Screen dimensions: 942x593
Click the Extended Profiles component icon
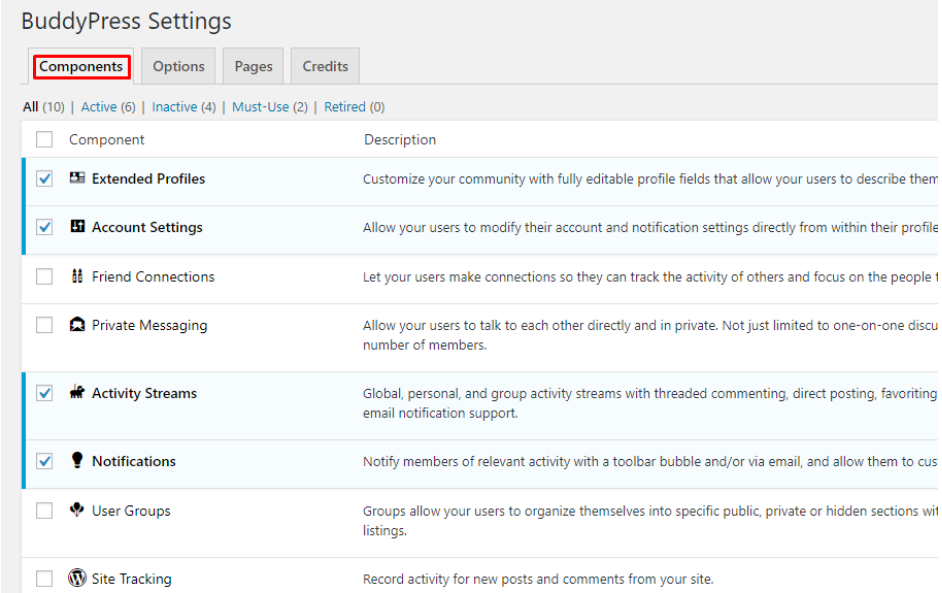pyautogui.click(x=77, y=178)
